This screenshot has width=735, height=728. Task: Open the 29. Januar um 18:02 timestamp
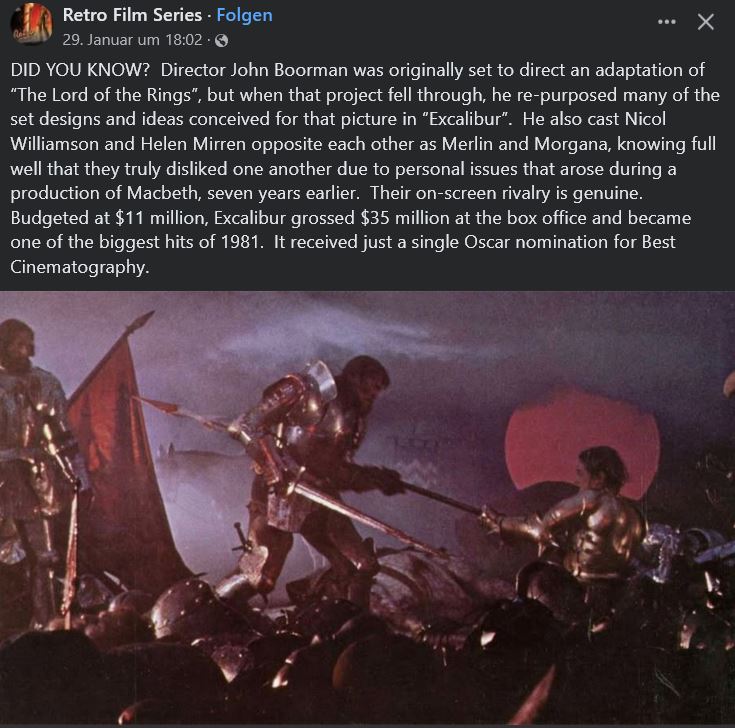(x=132, y=41)
